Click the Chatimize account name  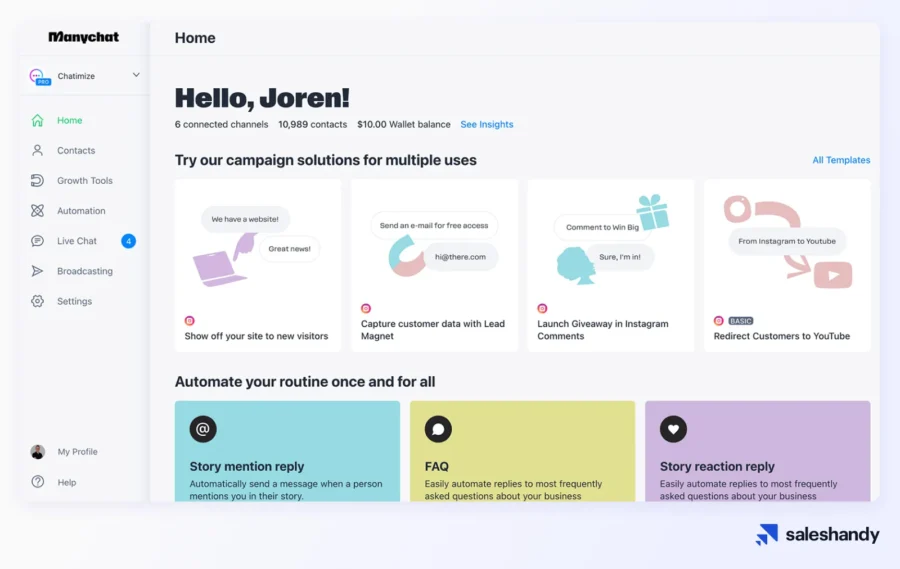(x=76, y=76)
